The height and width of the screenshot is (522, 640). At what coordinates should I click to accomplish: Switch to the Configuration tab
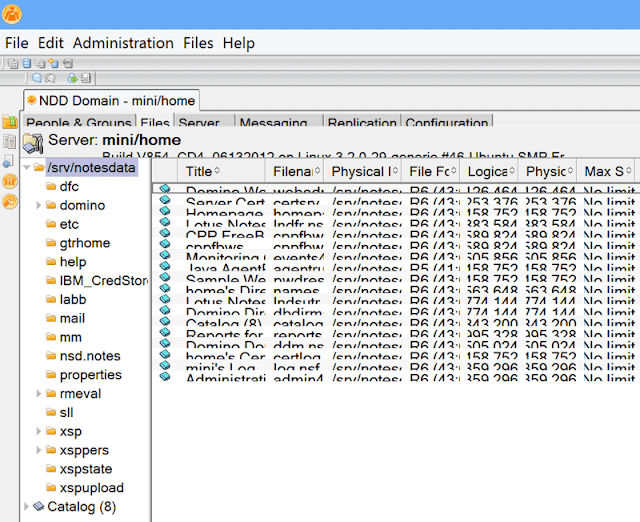coord(447,121)
